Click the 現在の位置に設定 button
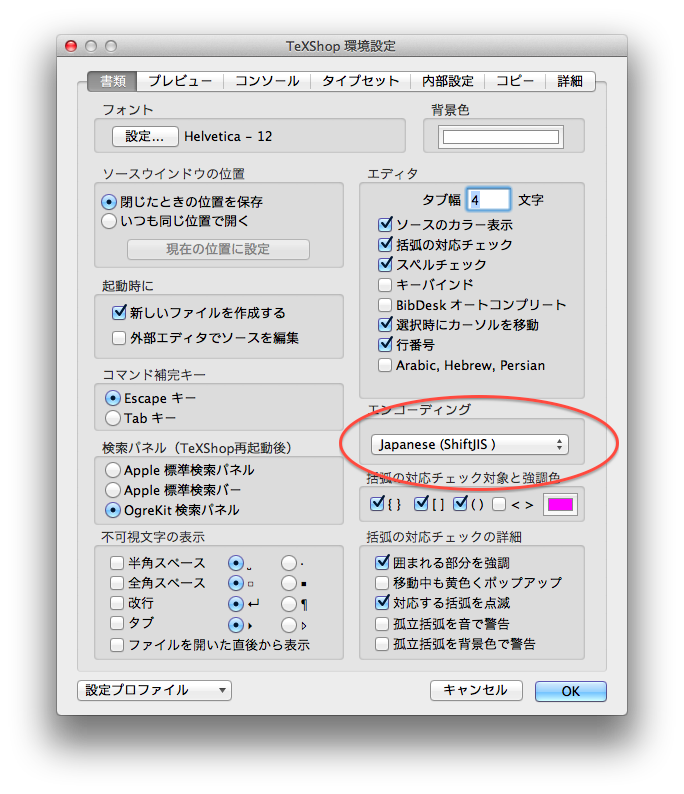Image resolution: width=684 pixels, height=794 pixels. point(218,249)
